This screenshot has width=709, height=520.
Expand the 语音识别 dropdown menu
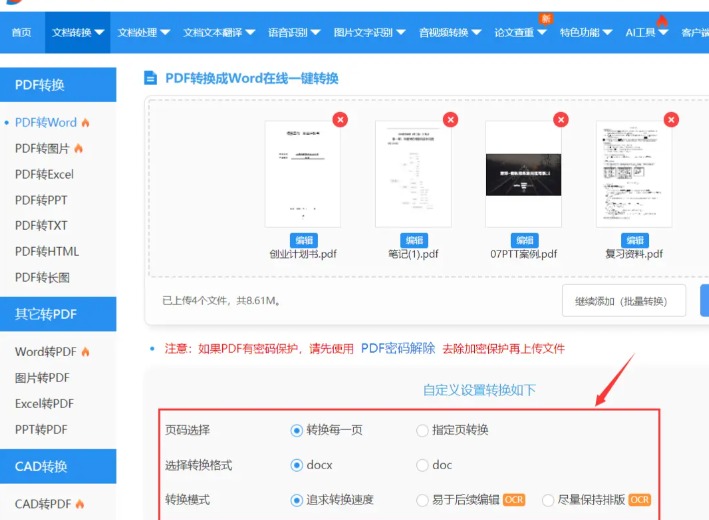click(294, 33)
